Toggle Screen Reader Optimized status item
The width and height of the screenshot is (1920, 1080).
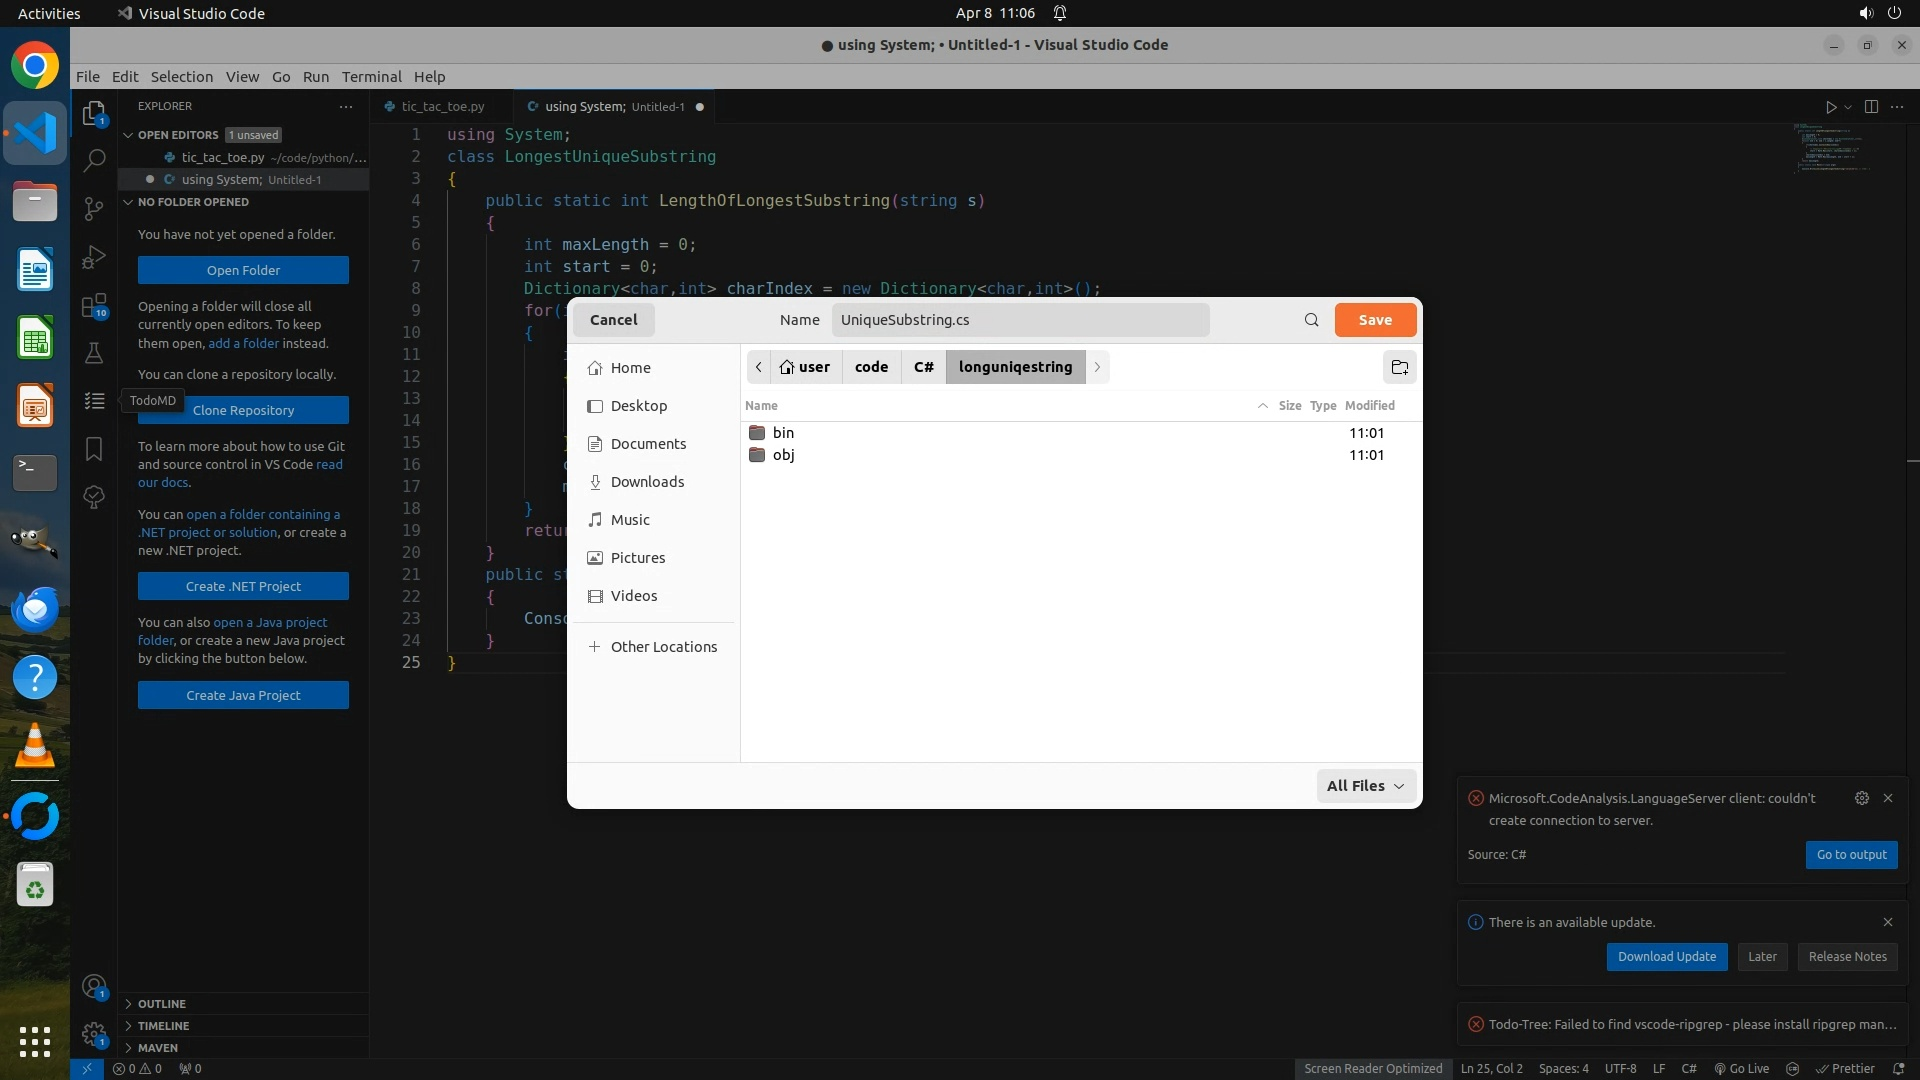[x=1372, y=1068]
